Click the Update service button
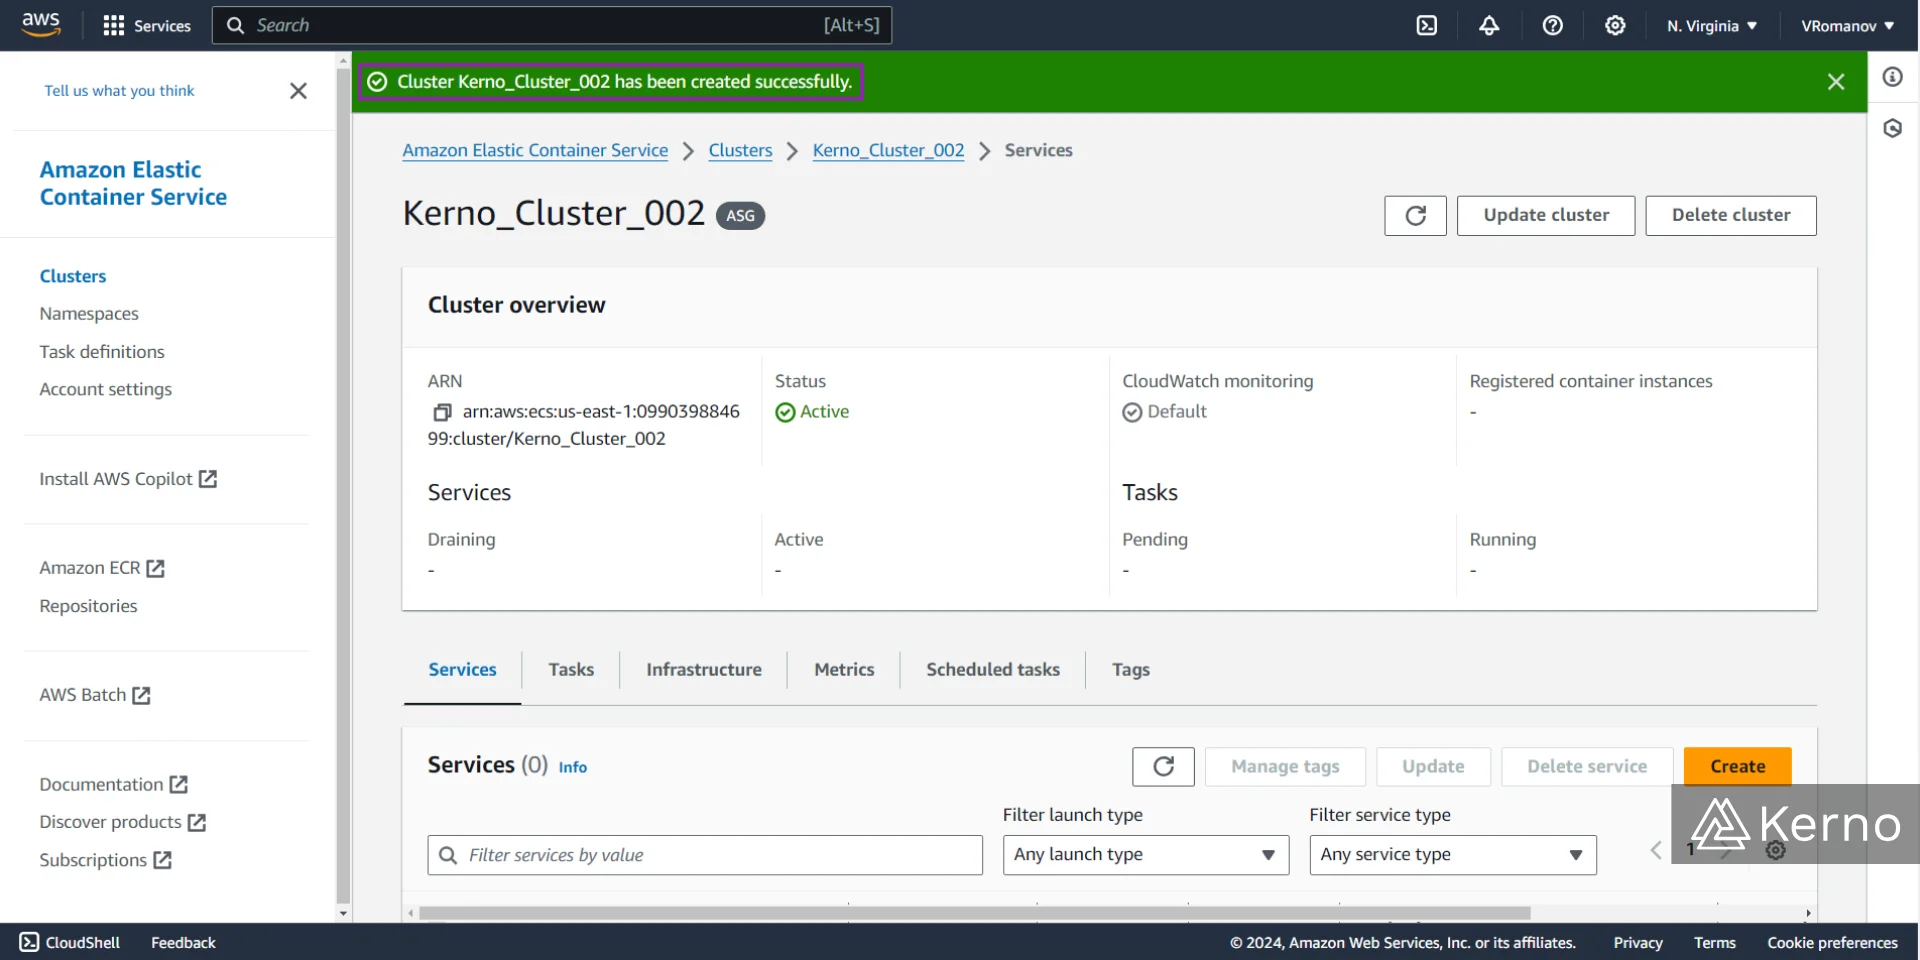1920x960 pixels. pos(1433,767)
